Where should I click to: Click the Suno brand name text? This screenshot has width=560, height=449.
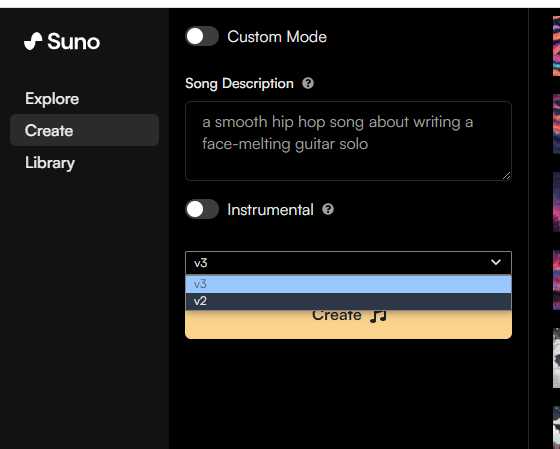pyautogui.click(x=74, y=41)
